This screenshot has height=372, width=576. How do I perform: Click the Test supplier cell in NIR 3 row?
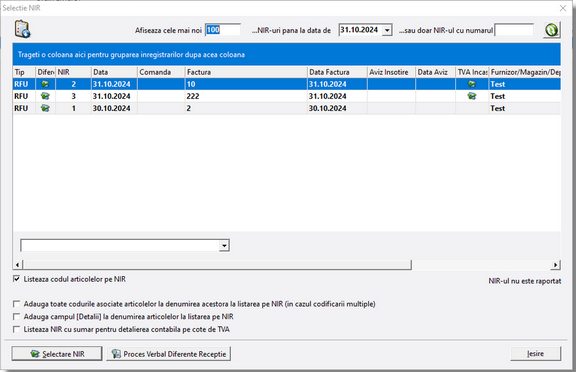point(525,96)
